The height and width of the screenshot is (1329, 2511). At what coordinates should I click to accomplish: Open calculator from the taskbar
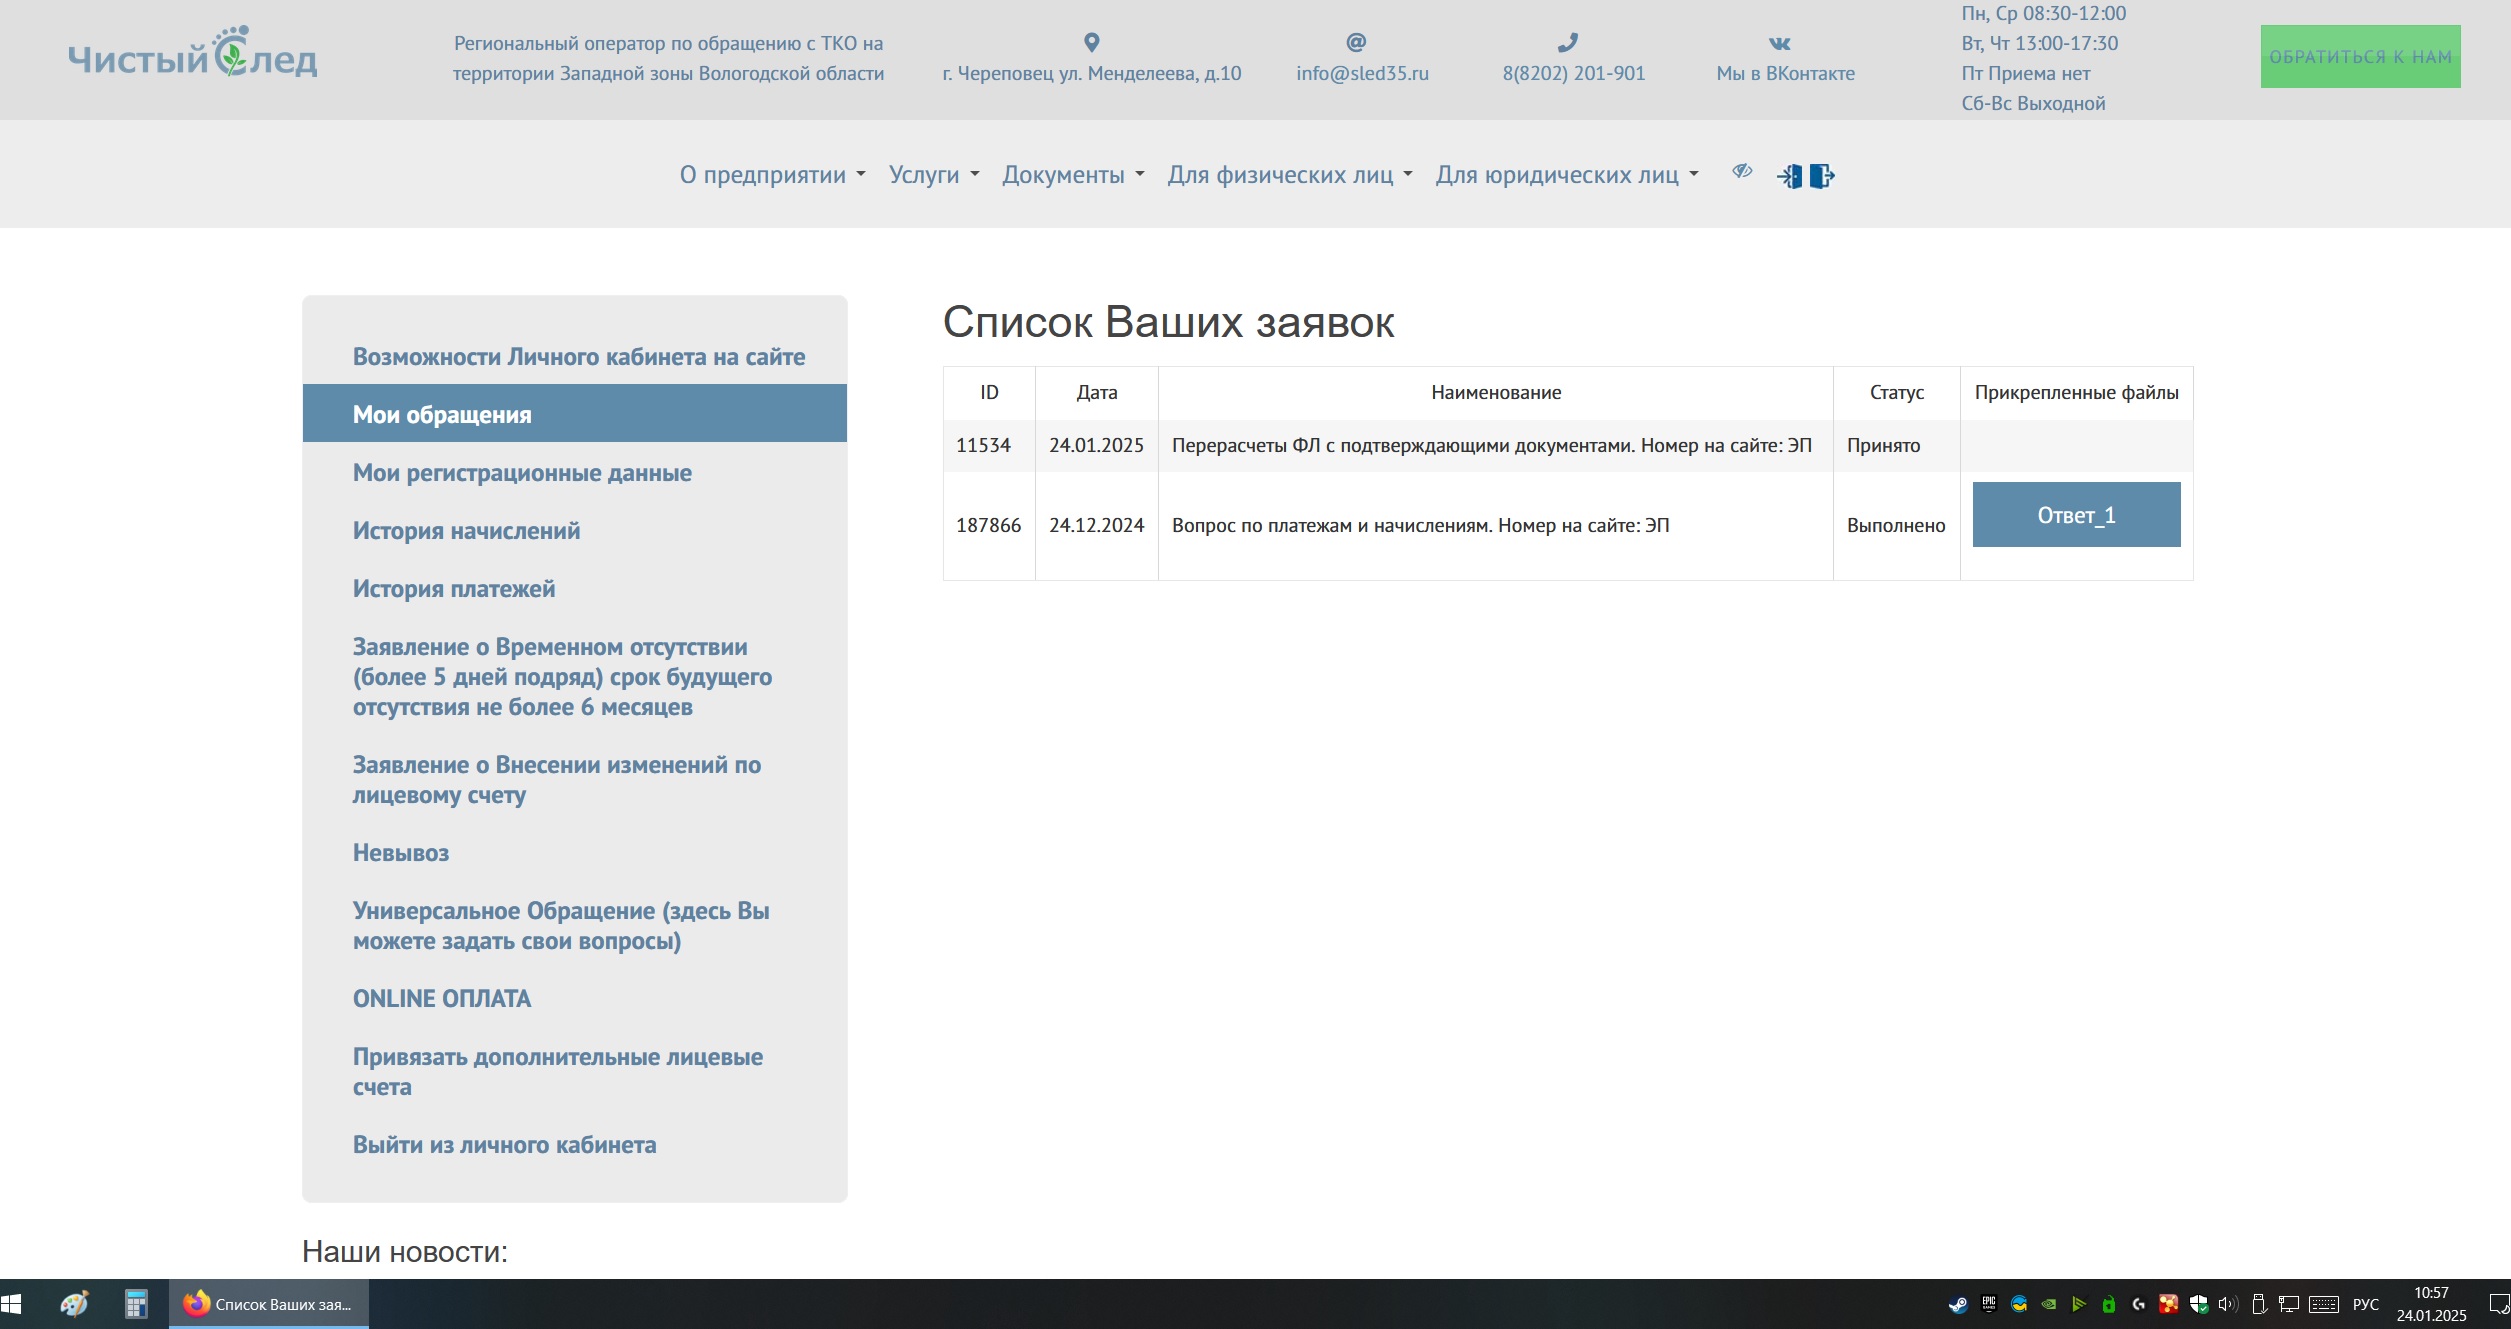136,1304
